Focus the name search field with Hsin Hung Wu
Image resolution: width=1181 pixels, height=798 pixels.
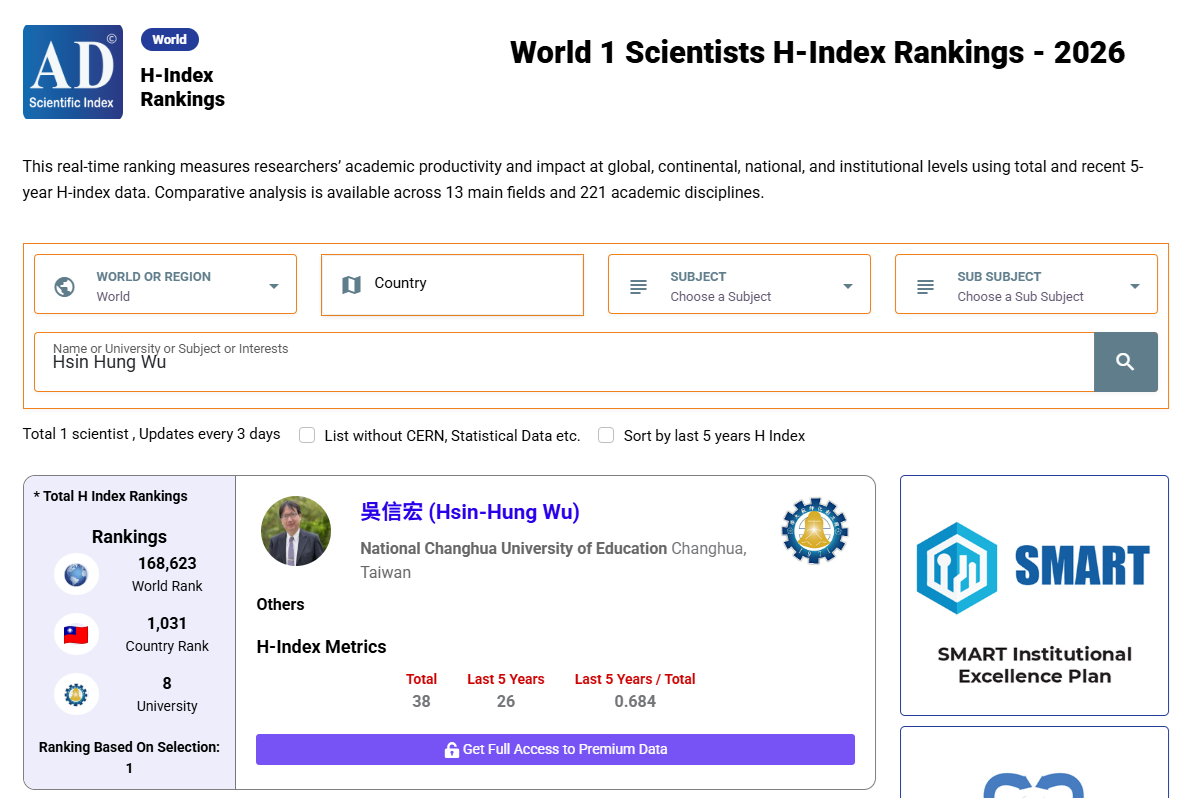(564, 362)
